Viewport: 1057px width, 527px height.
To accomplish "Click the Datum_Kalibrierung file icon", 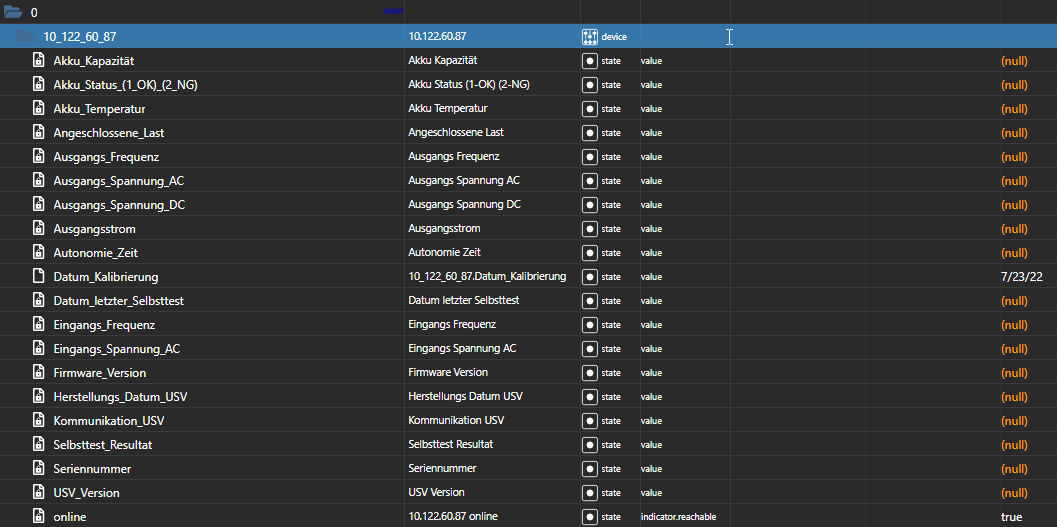I will 39,277.
